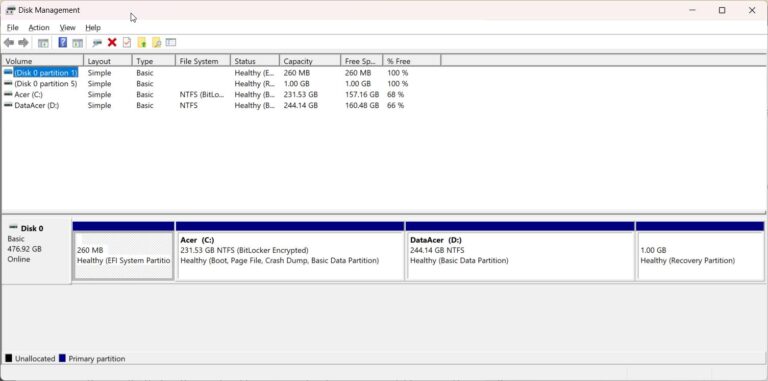The width and height of the screenshot is (768, 381).
Task: Click the 244.14 GB capacity cell in the list
Action: pos(300,105)
